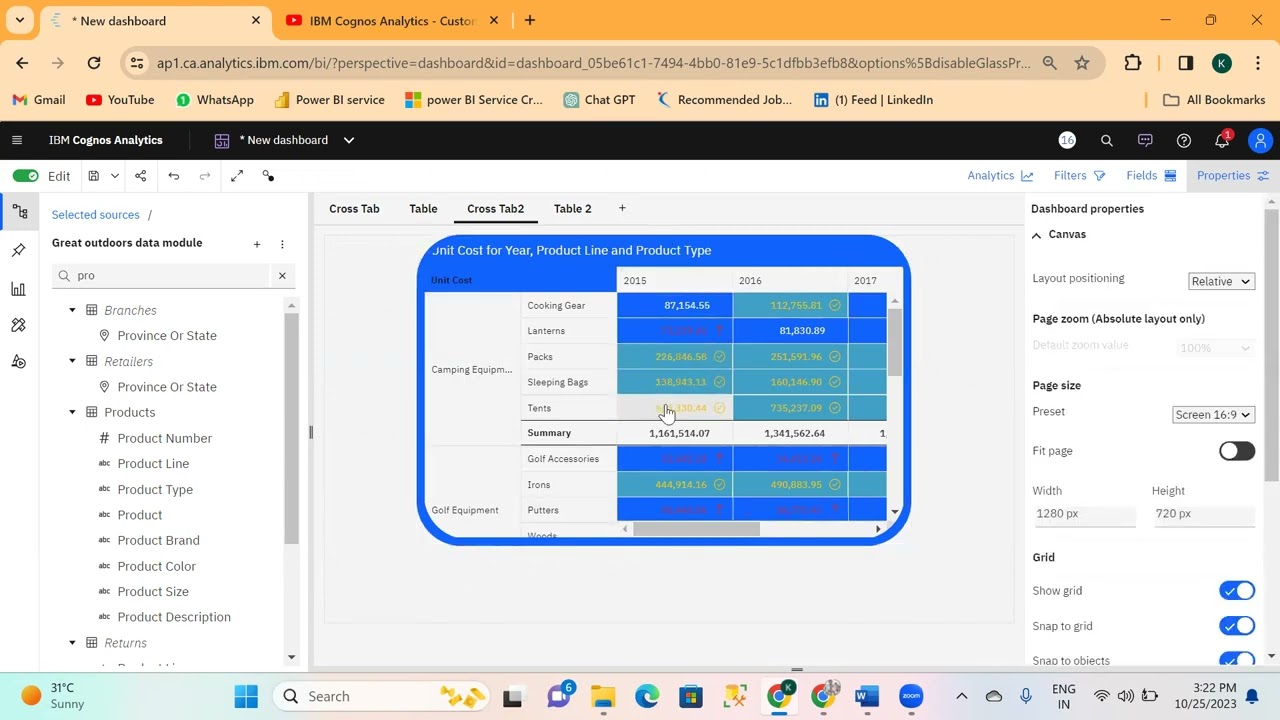Click the Selected sources breadcrumb link
This screenshot has height=720, width=1280.
pos(95,215)
